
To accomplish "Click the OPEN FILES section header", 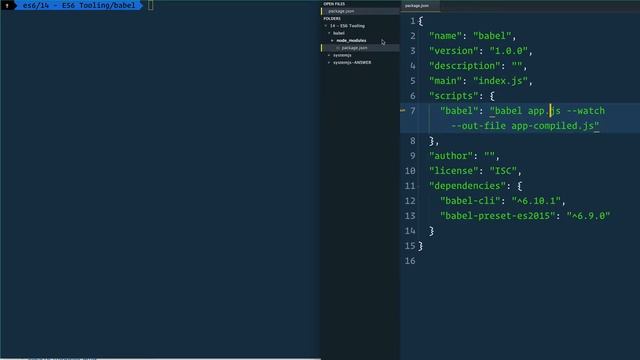I will click(x=334, y=4).
